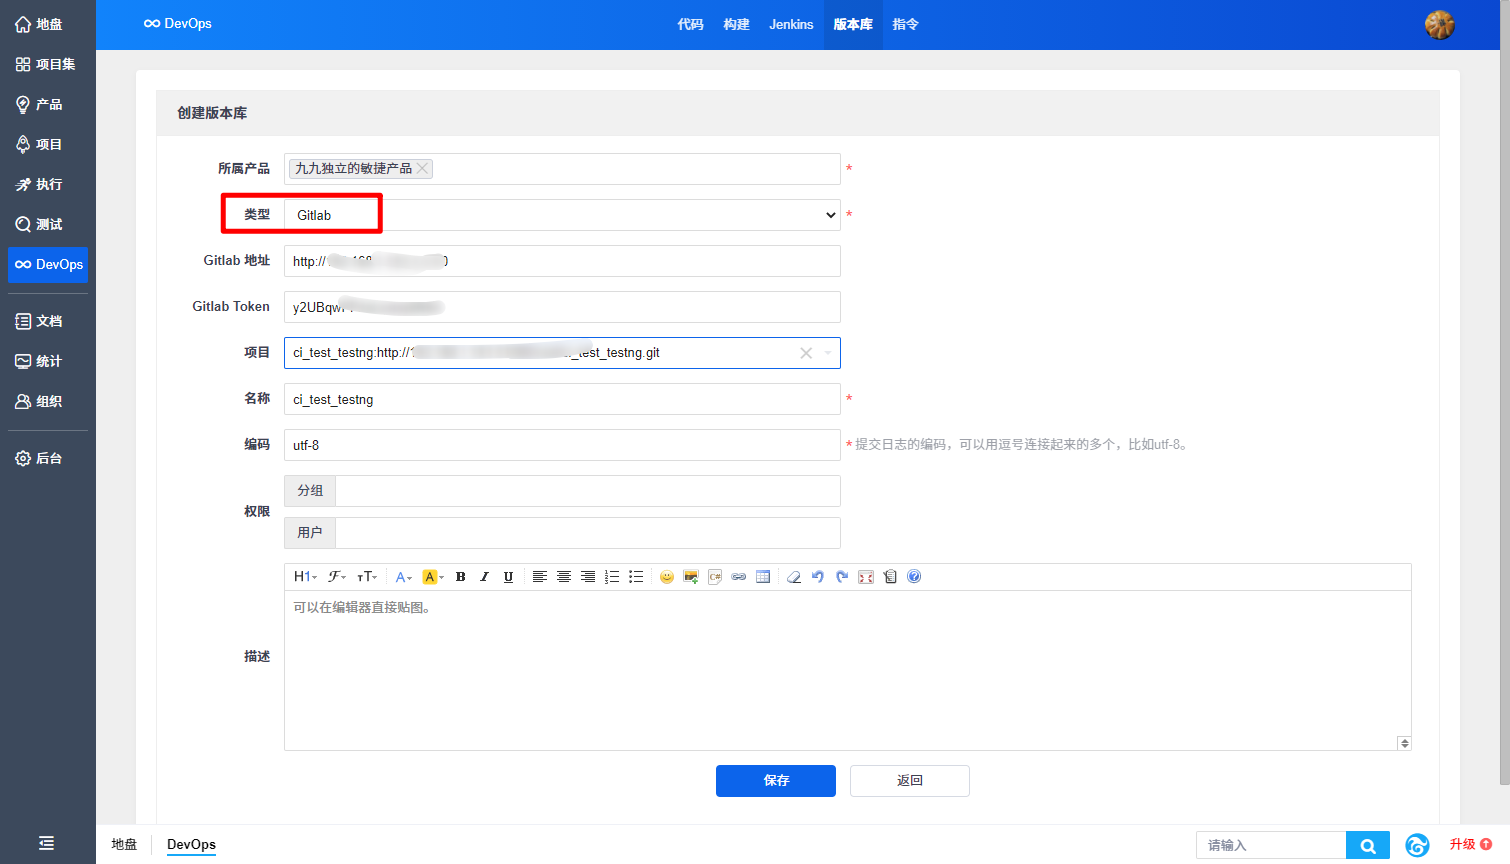Click the insert image icon
The image size is (1510, 864).
tap(691, 577)
